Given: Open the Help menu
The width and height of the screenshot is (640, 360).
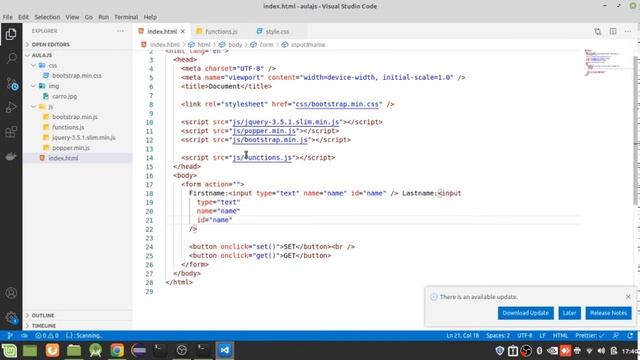Looking at the screenshot, I should (x=150, y=17).
